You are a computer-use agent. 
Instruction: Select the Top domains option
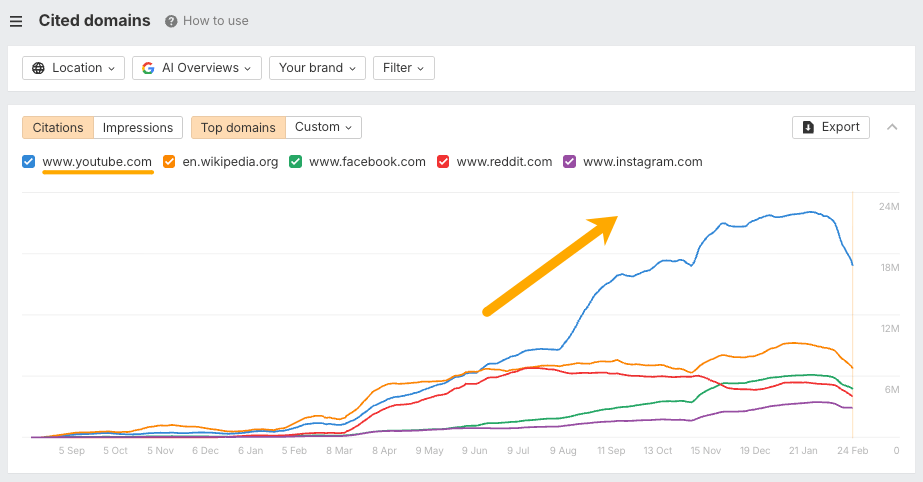click(x=238, y=127)
